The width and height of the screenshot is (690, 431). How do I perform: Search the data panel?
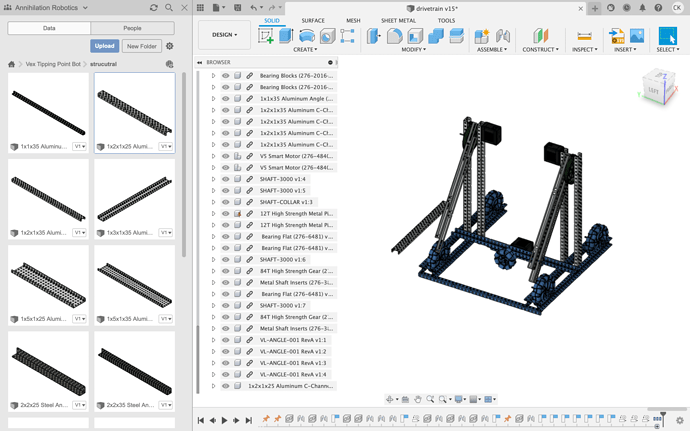pyautogui.click(x=169, y=7)
